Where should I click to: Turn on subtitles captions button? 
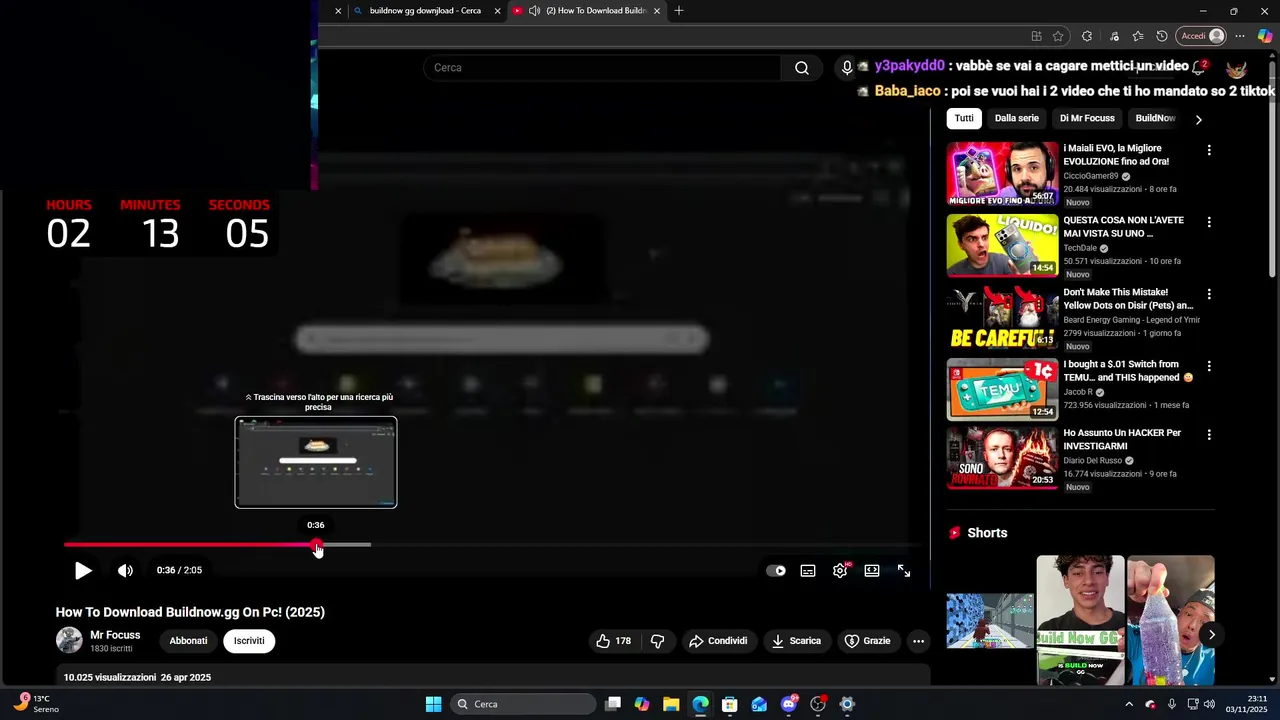pos(808,570)
